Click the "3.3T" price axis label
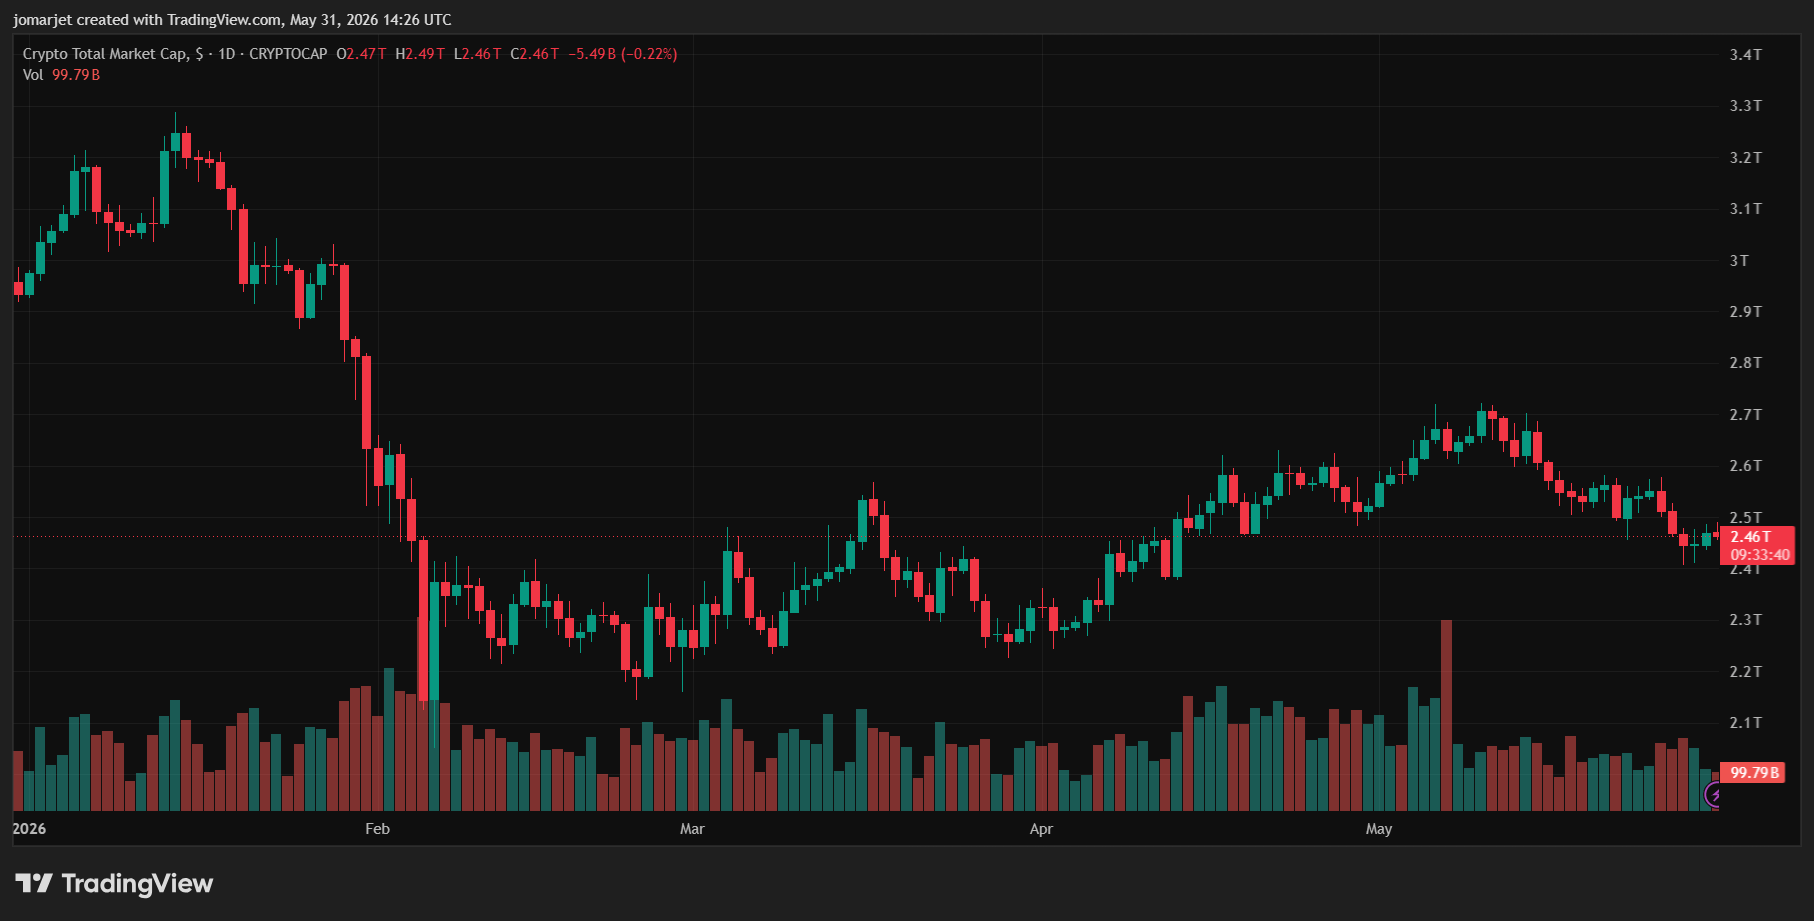The height and width of the screenshot is (921, 1814). [1746, 106]
